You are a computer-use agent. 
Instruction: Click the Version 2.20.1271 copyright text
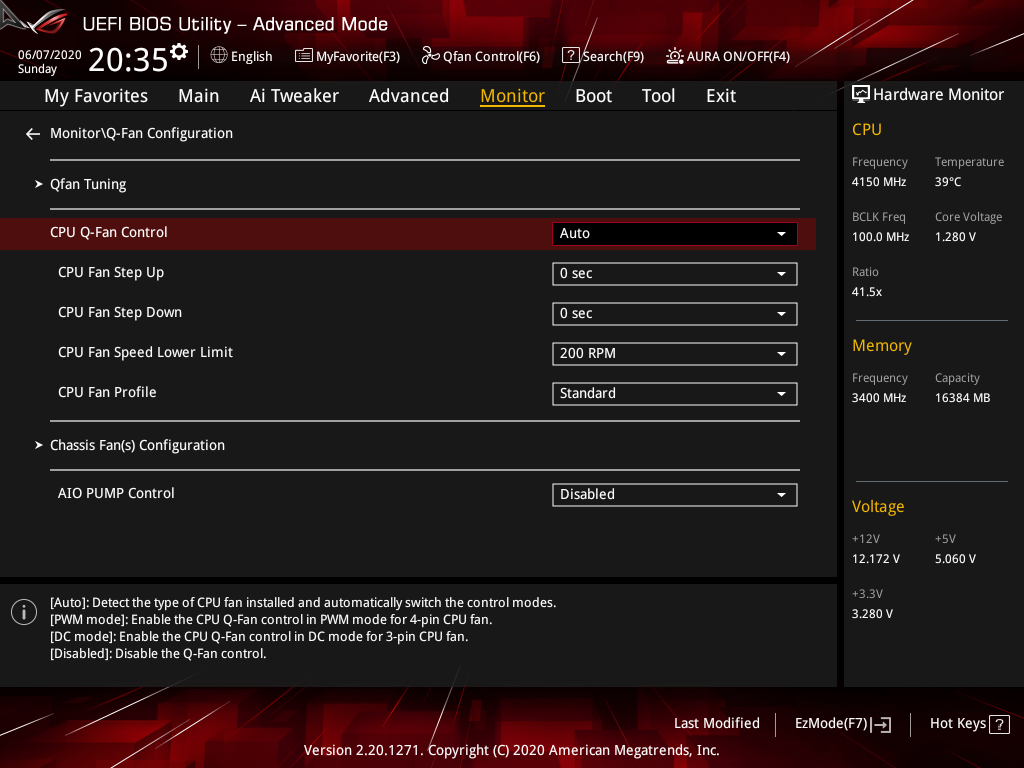click(x=511, y=750)
